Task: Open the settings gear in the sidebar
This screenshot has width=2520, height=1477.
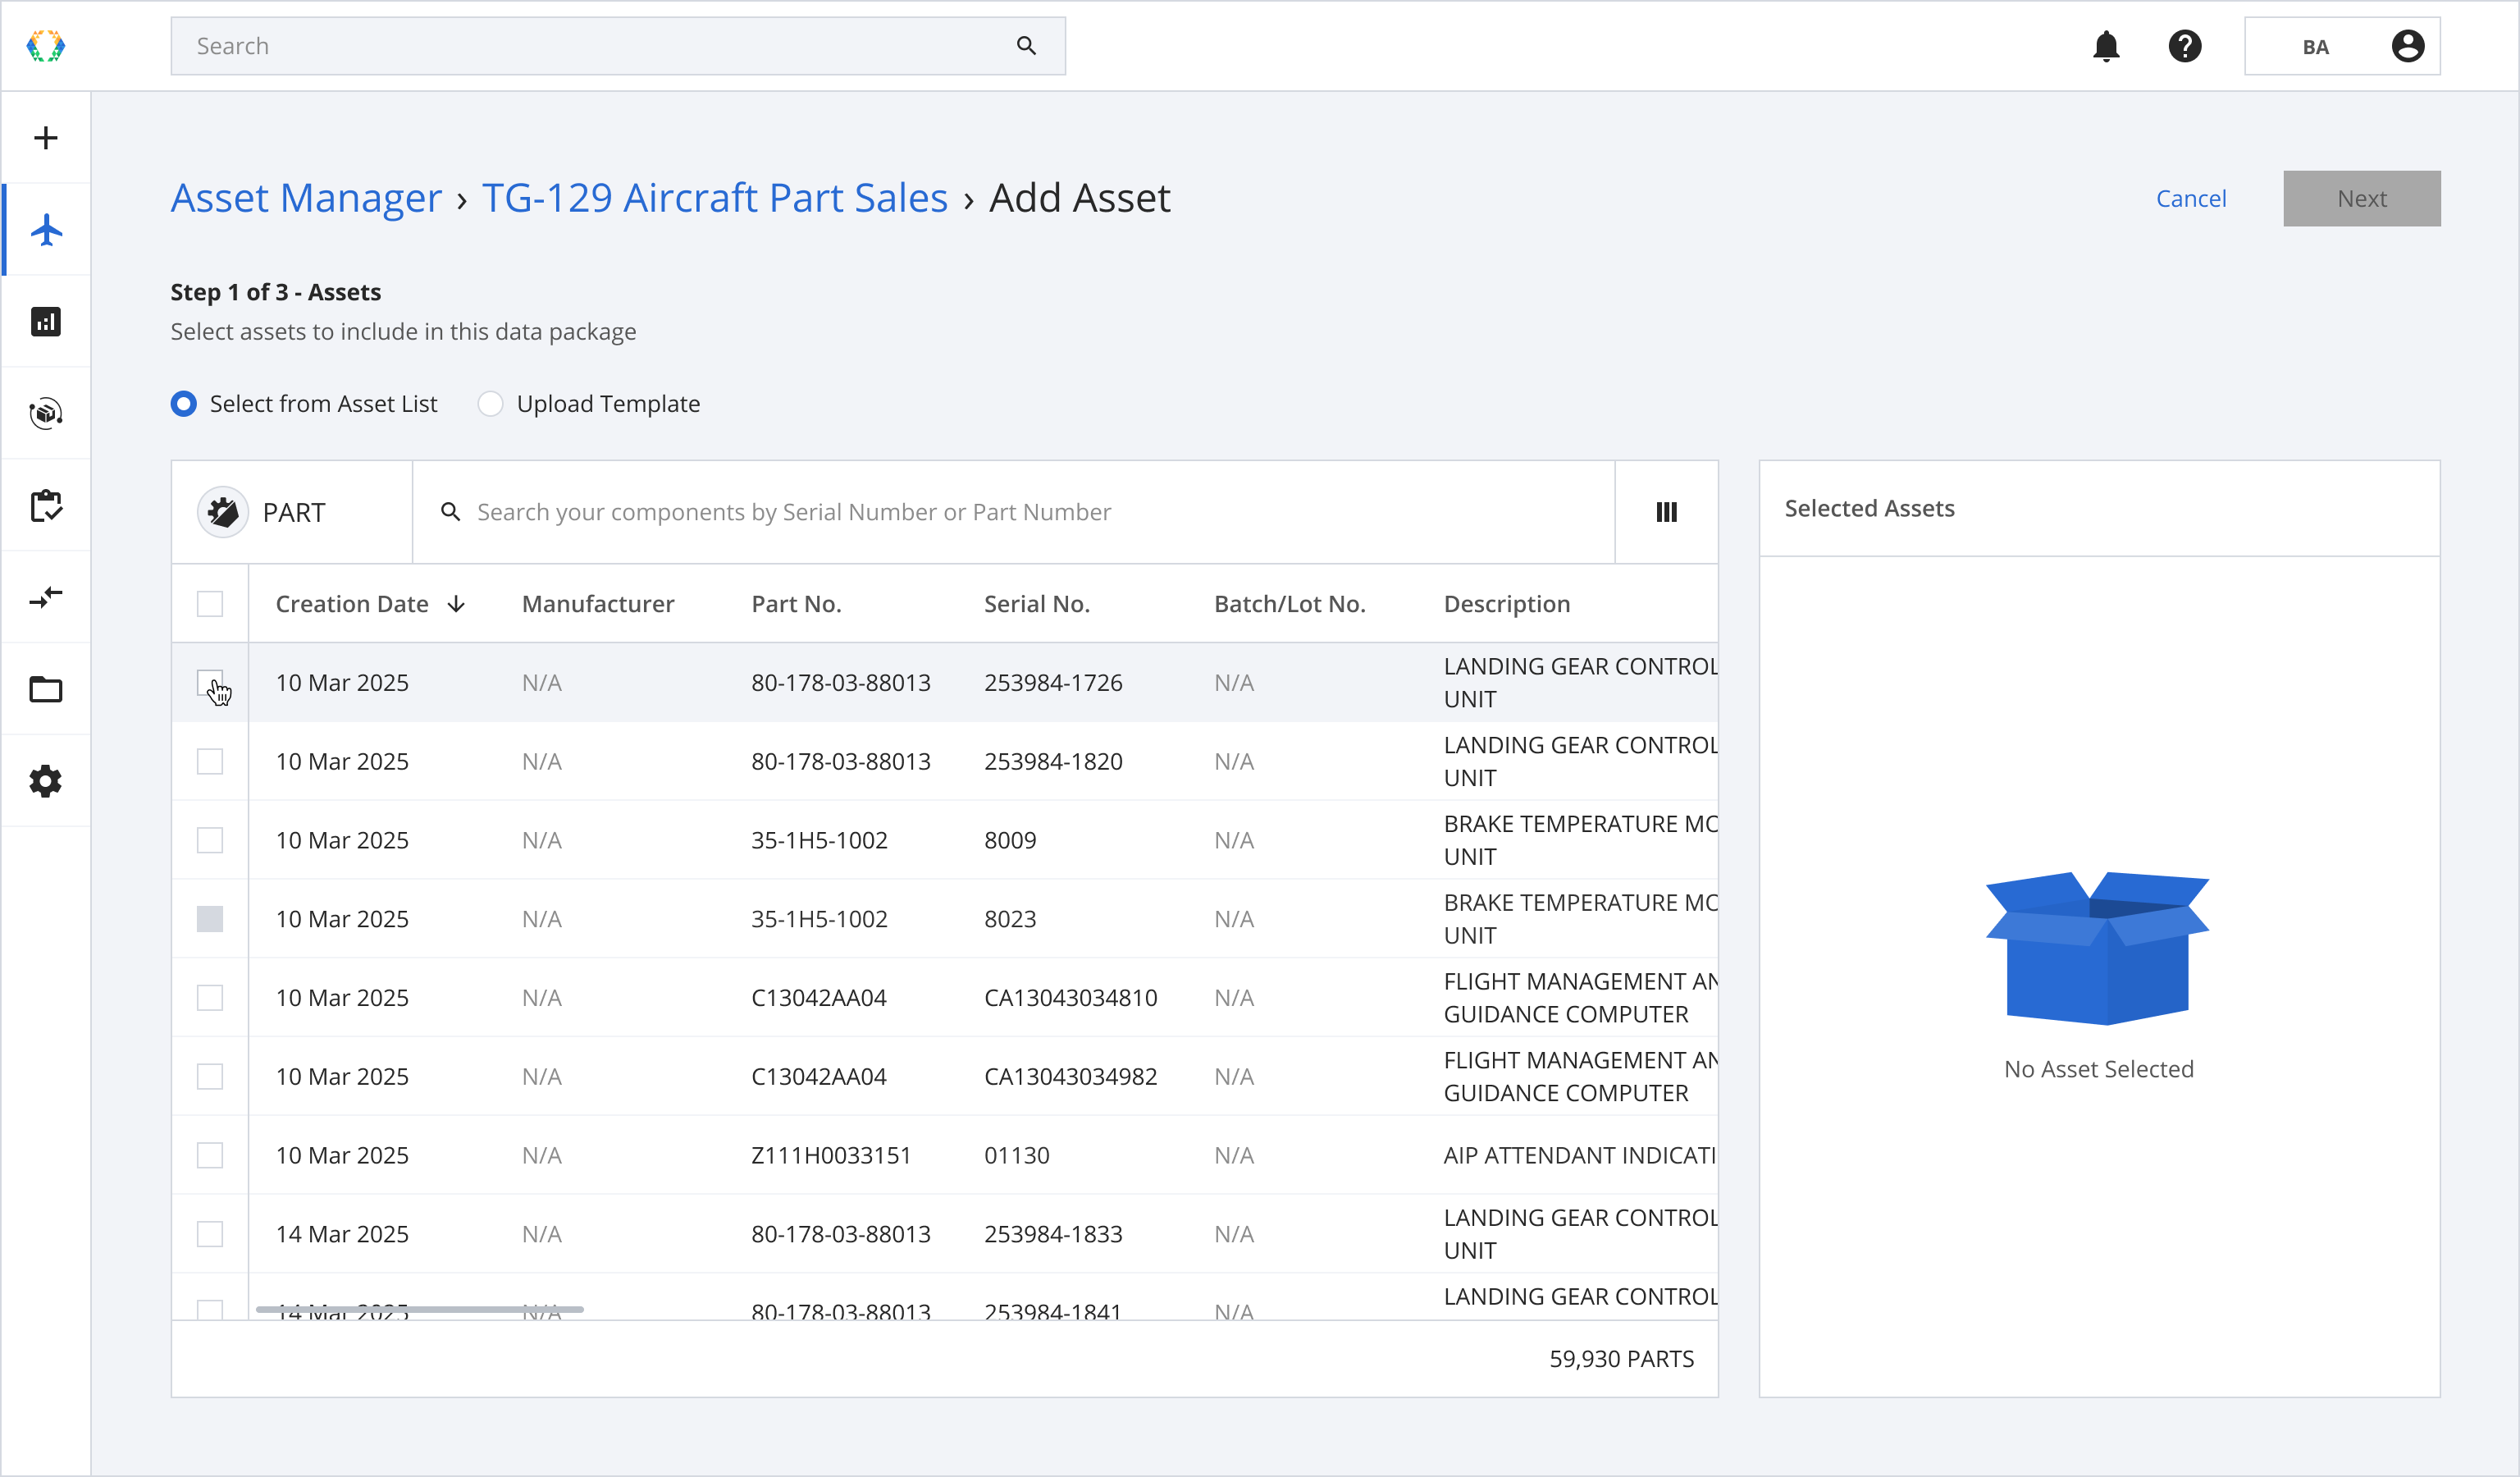Action: coord(46,781)
